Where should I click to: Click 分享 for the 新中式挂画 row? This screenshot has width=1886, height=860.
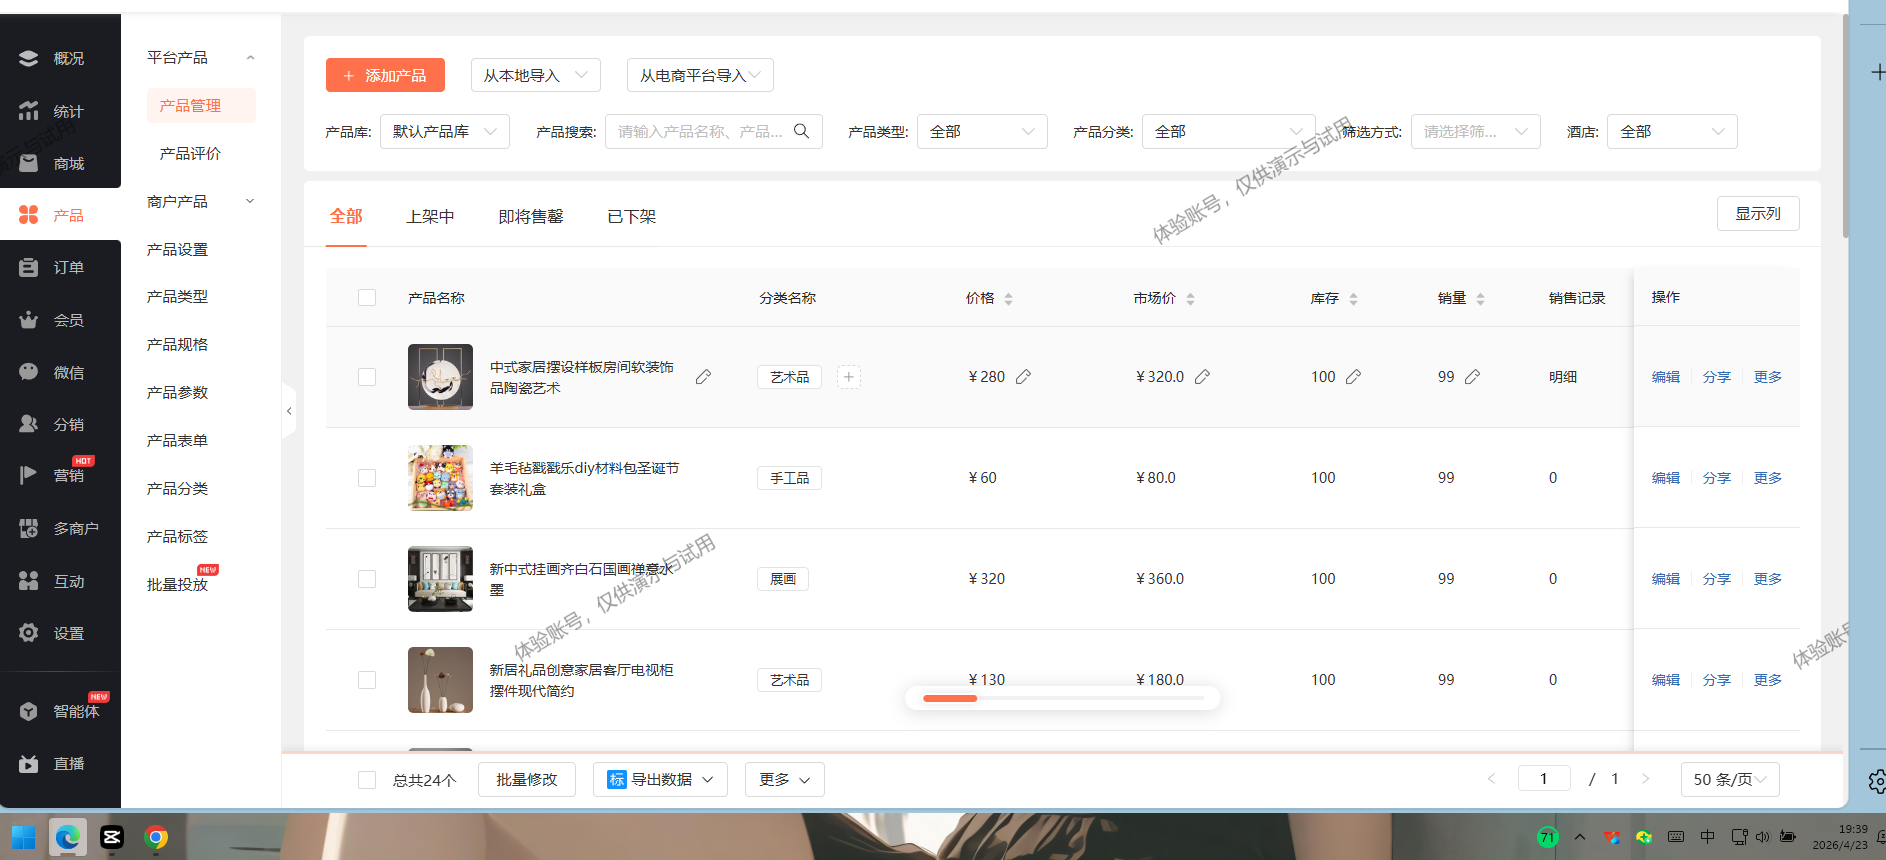1717,579
